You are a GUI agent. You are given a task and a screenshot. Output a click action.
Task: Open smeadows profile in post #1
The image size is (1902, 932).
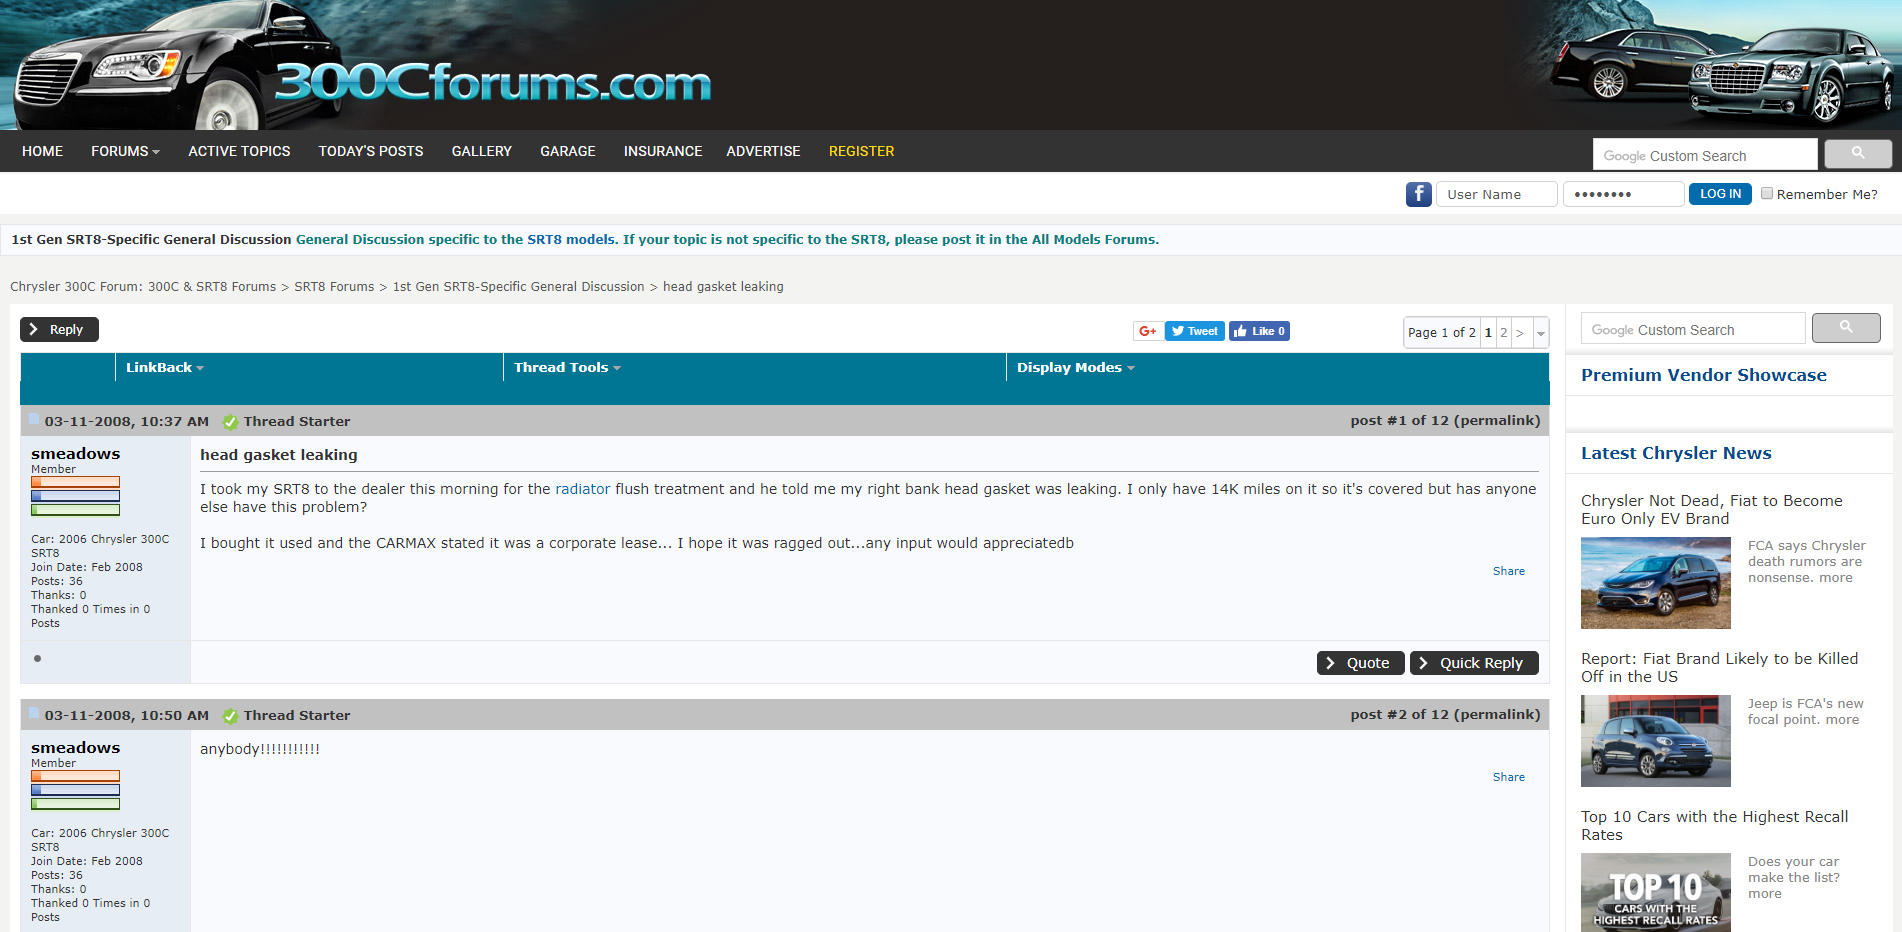[x=75, y=454]
